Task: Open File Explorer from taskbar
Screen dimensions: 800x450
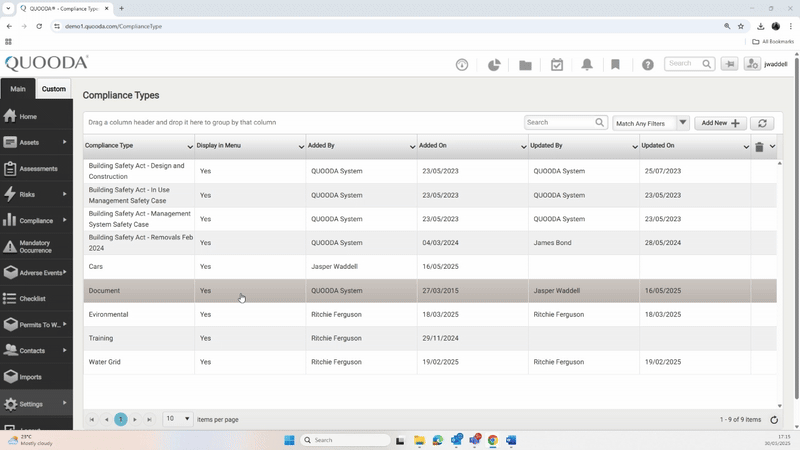Action: (419, 440)
